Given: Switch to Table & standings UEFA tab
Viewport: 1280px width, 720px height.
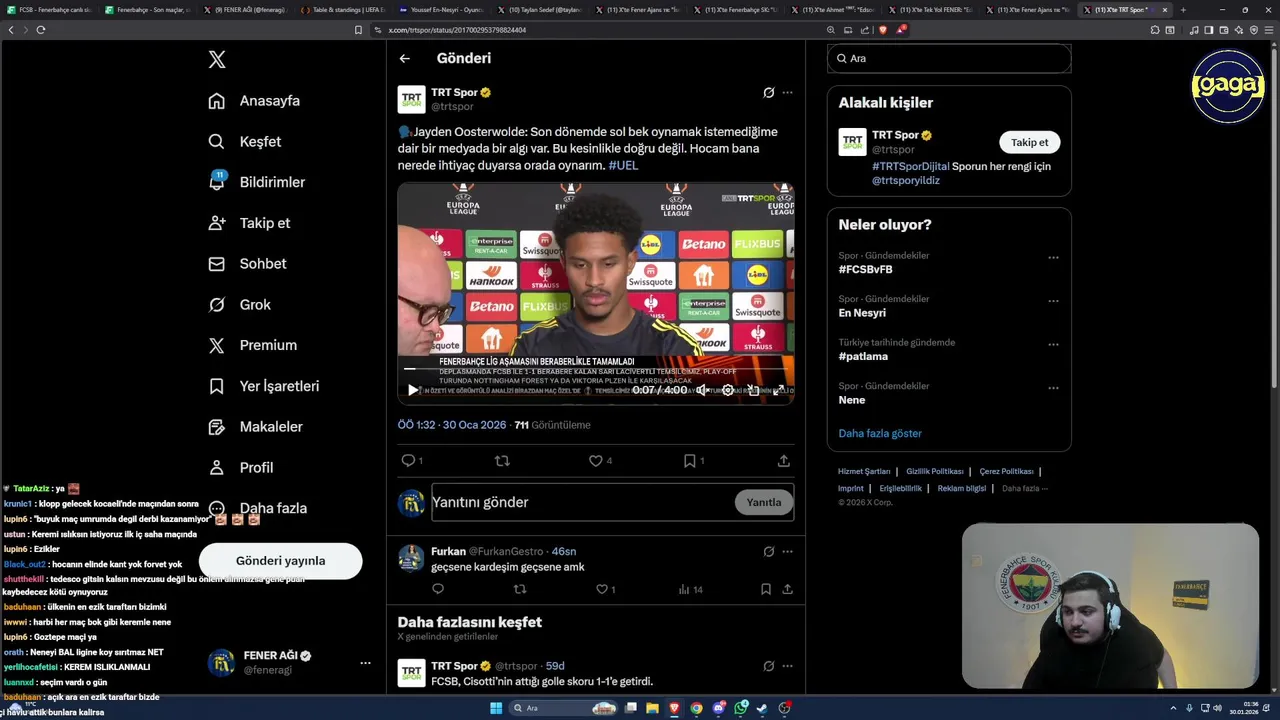Looking at the screenshot, I should coord(342,10).
